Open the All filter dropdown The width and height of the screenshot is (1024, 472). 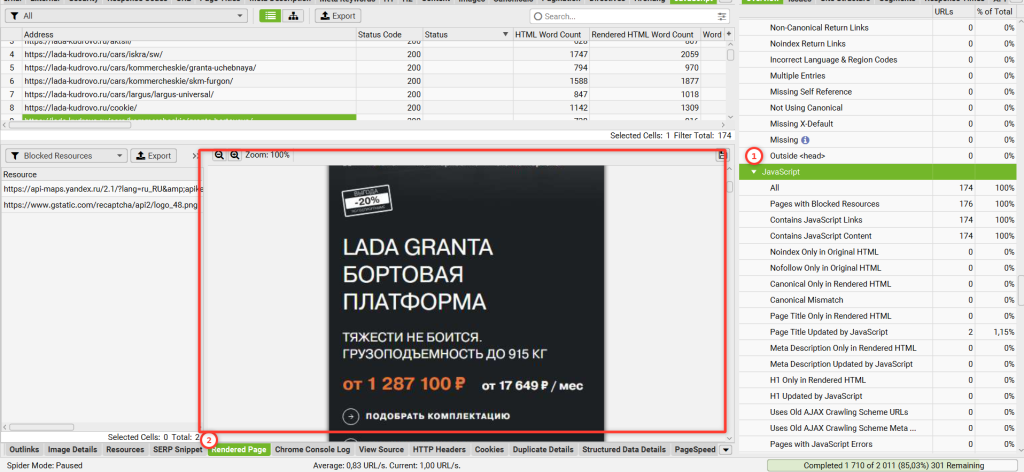coord(127,16)
